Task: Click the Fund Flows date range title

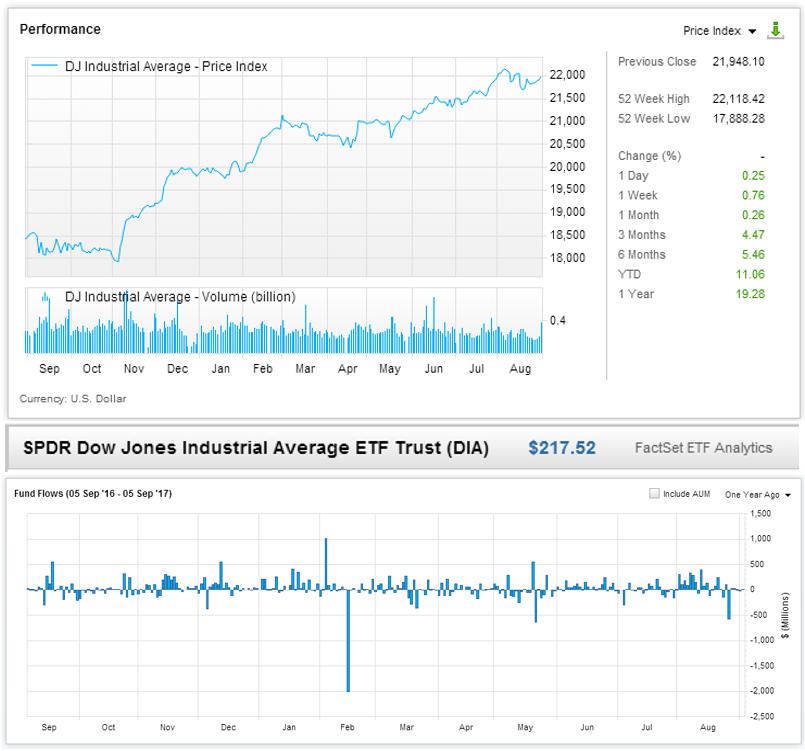Action: click(x=93, y=493)
